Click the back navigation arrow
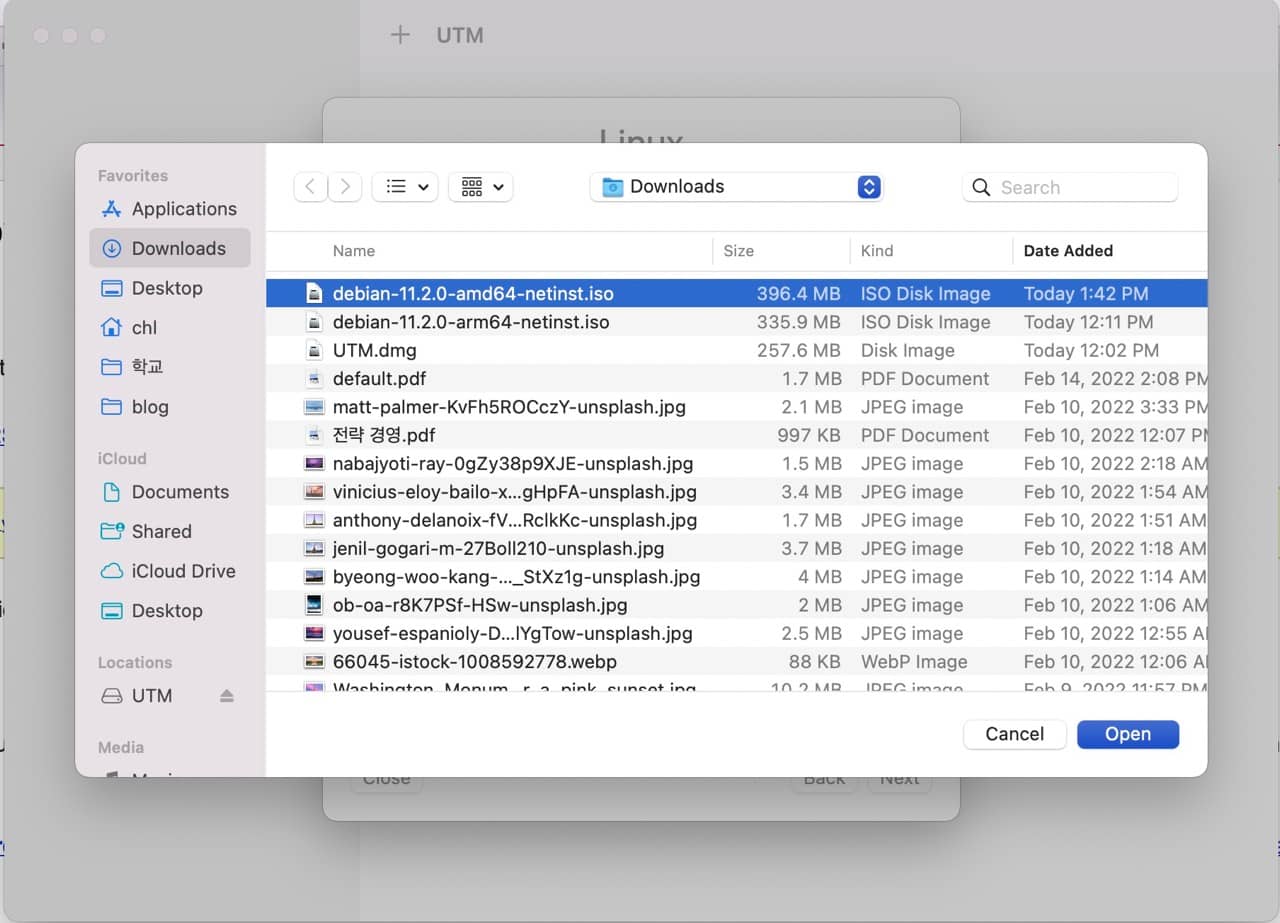The width and height of the screenshot is (1280, 923). tap(310, 187)
